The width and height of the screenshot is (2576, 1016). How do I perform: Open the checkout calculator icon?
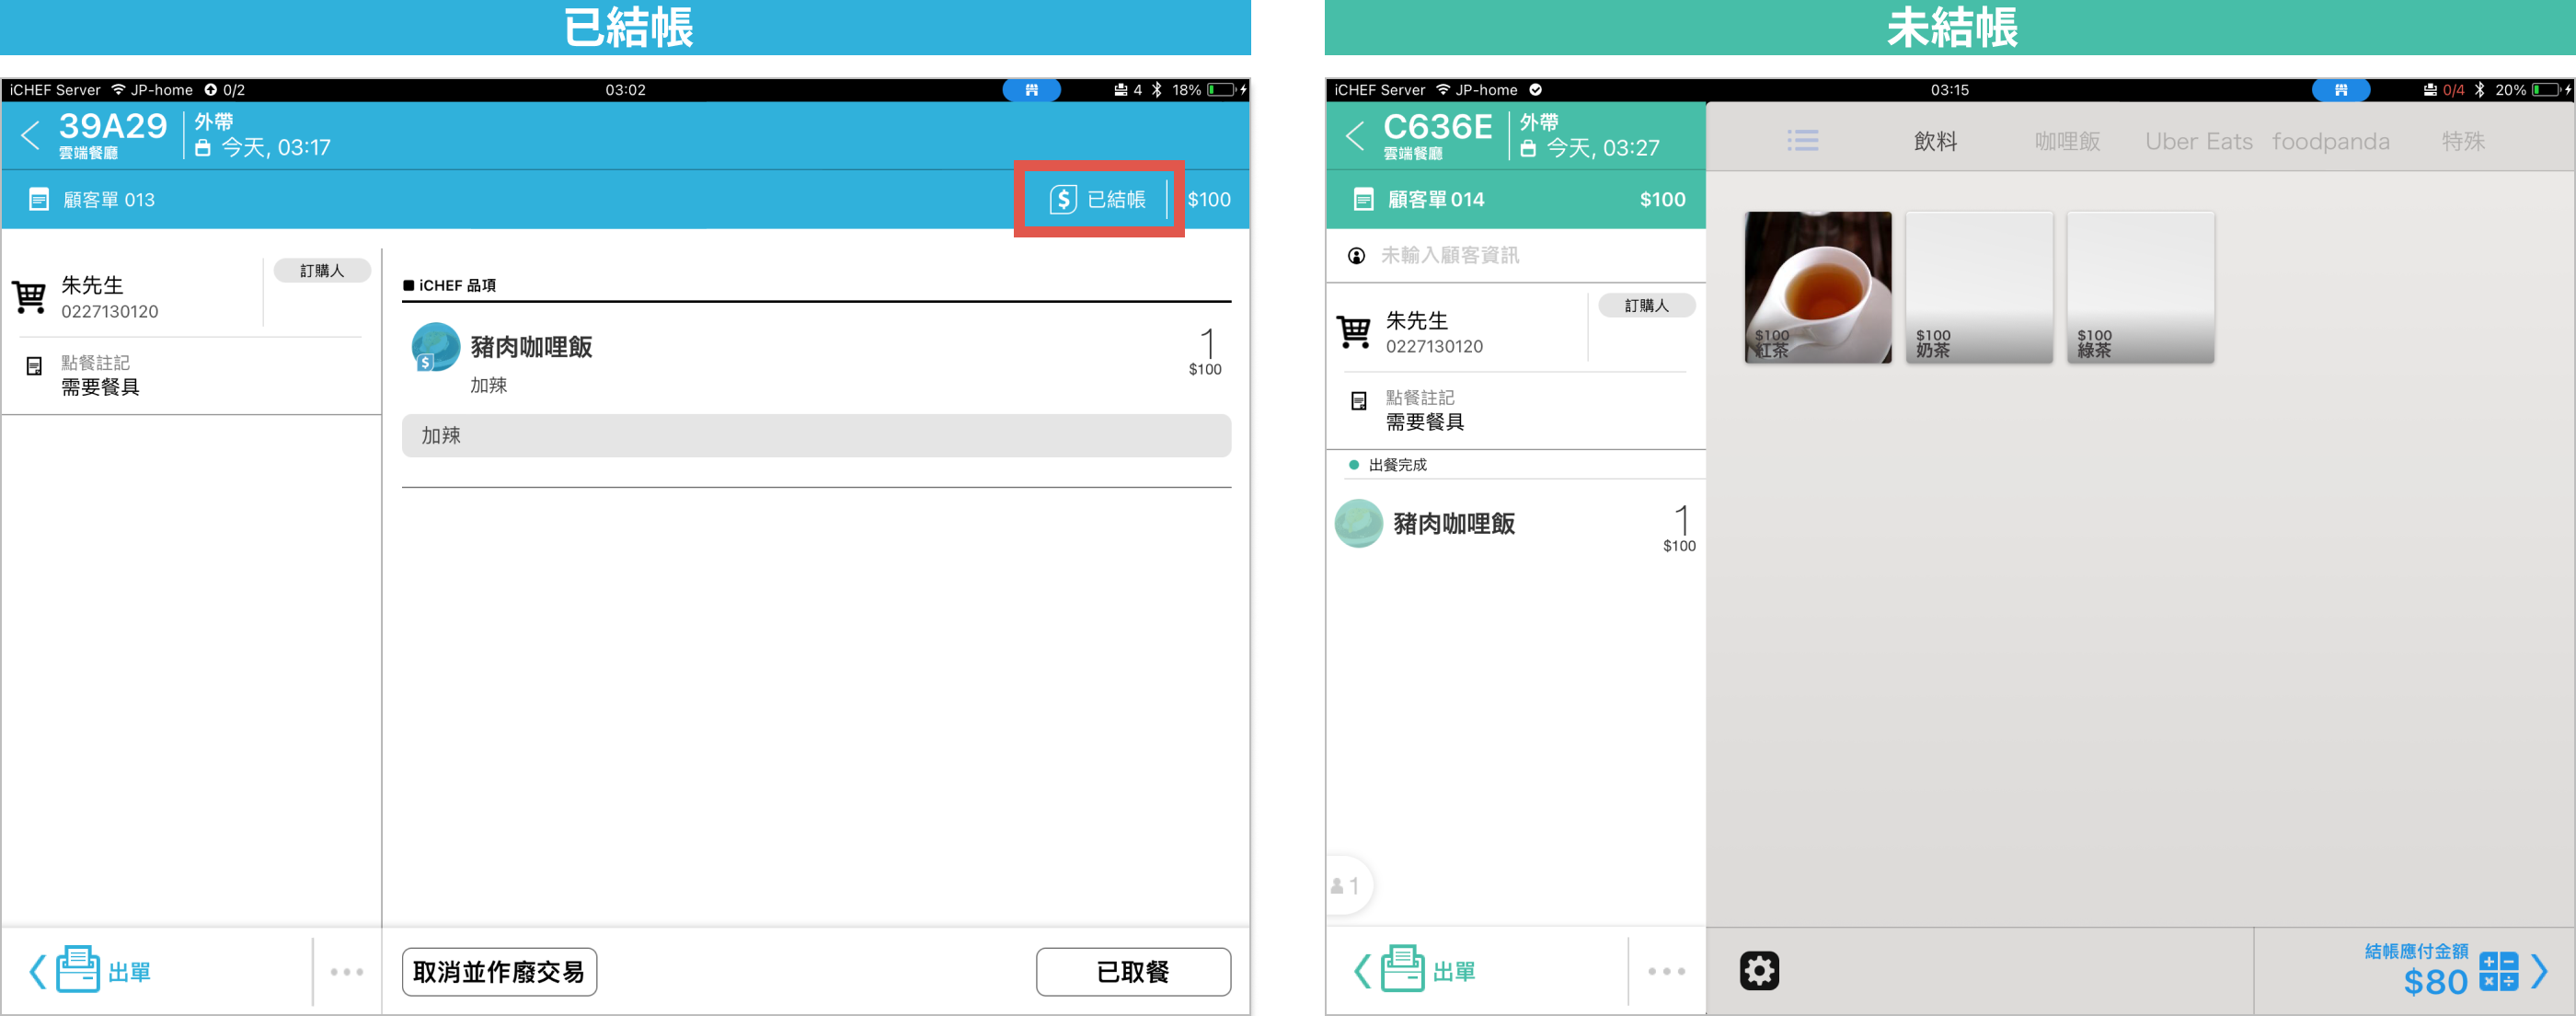[2498, 971]
